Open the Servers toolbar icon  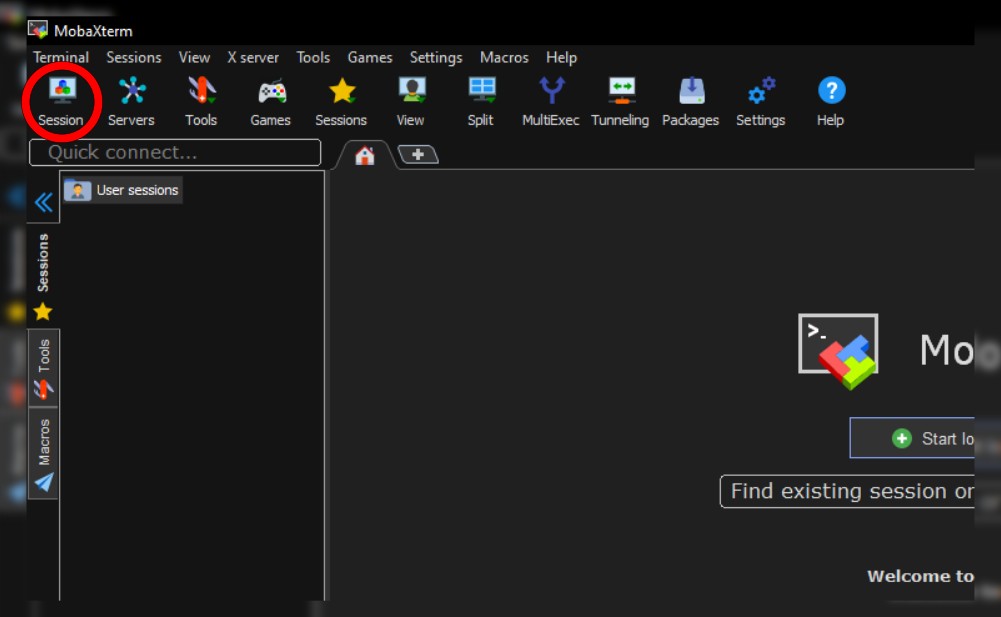coord(131,102)
